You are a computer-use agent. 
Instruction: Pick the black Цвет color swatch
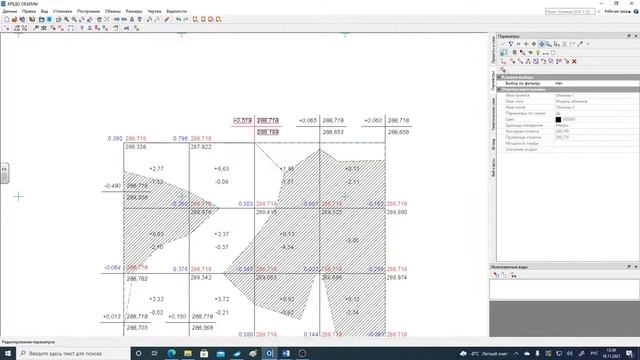click(x=558, y=119)
